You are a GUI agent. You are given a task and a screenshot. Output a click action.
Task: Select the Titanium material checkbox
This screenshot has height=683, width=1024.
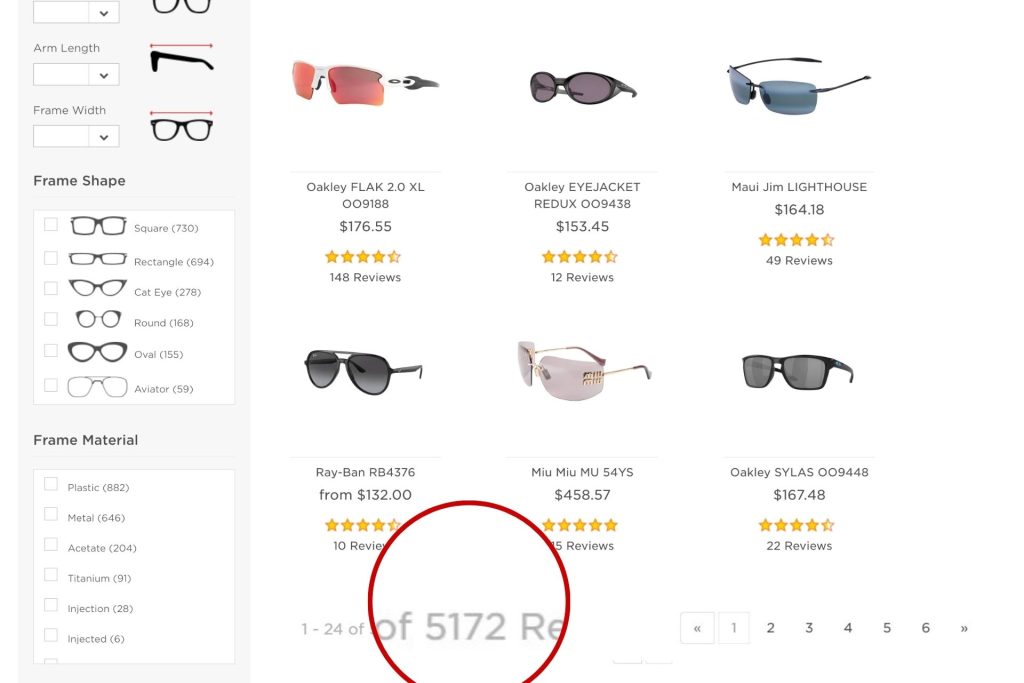tap(51, 575)
